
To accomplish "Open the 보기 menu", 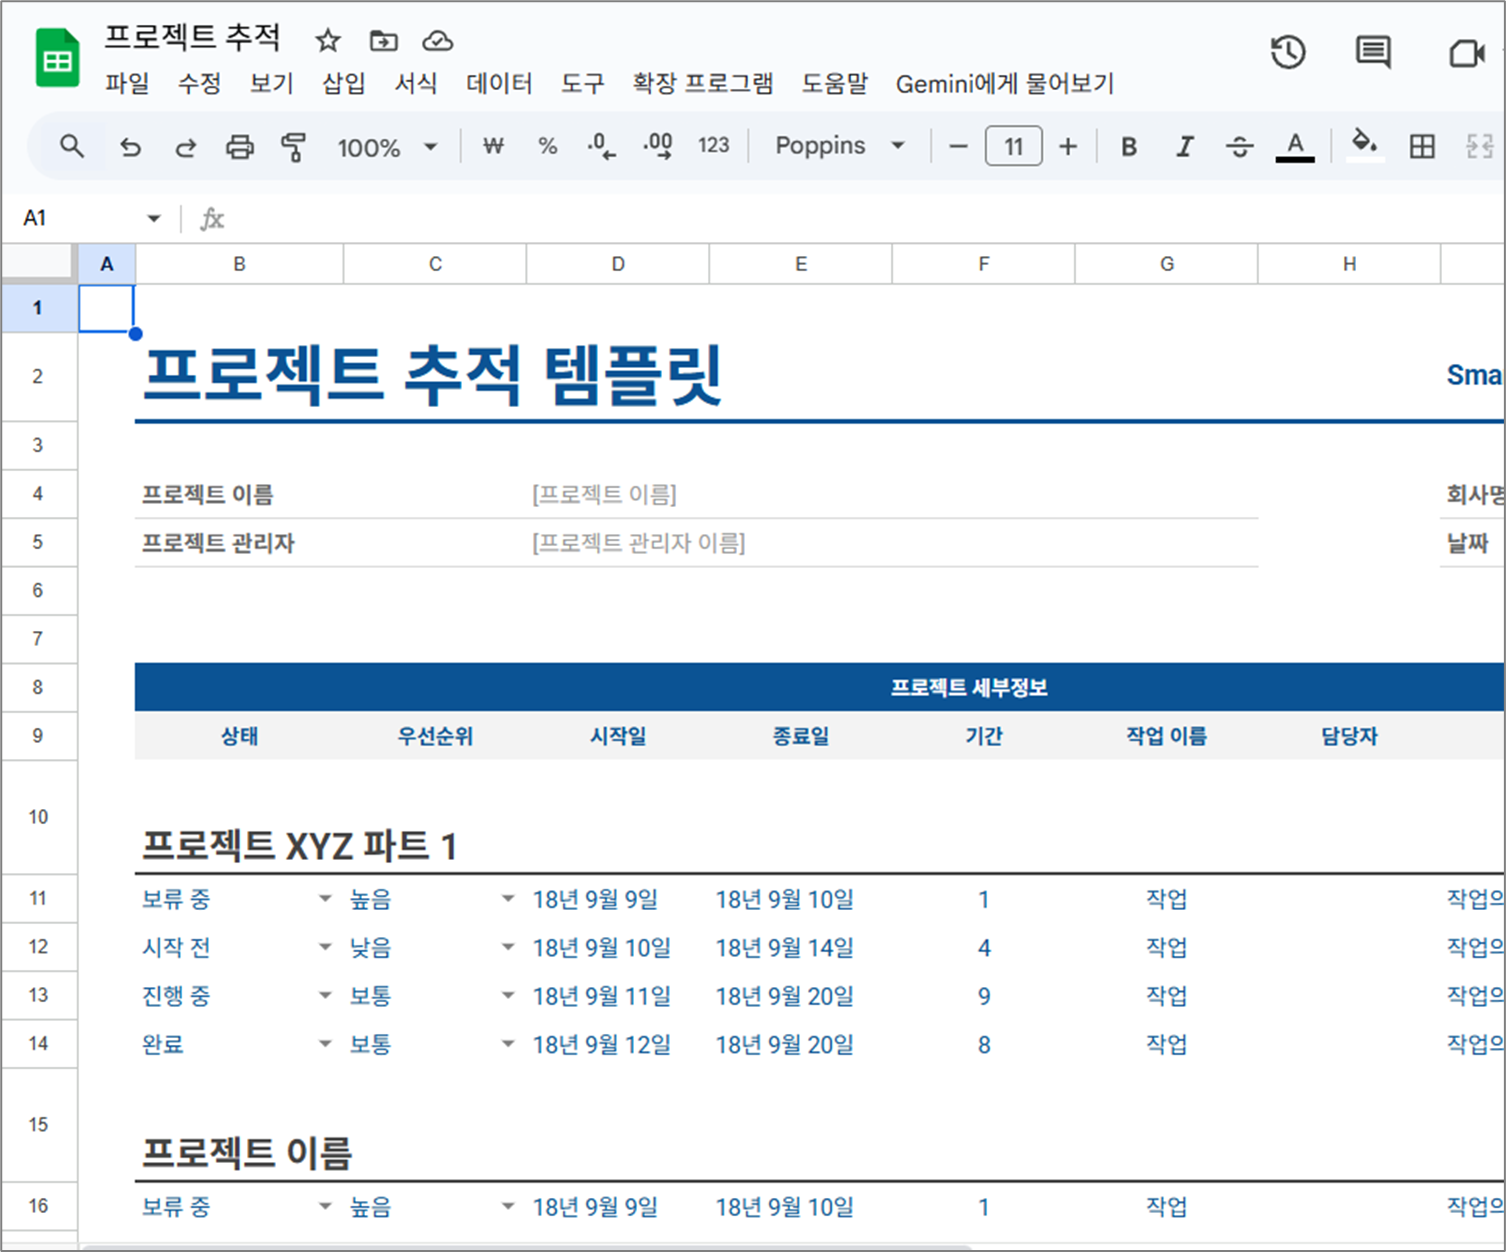I will 271,84.
